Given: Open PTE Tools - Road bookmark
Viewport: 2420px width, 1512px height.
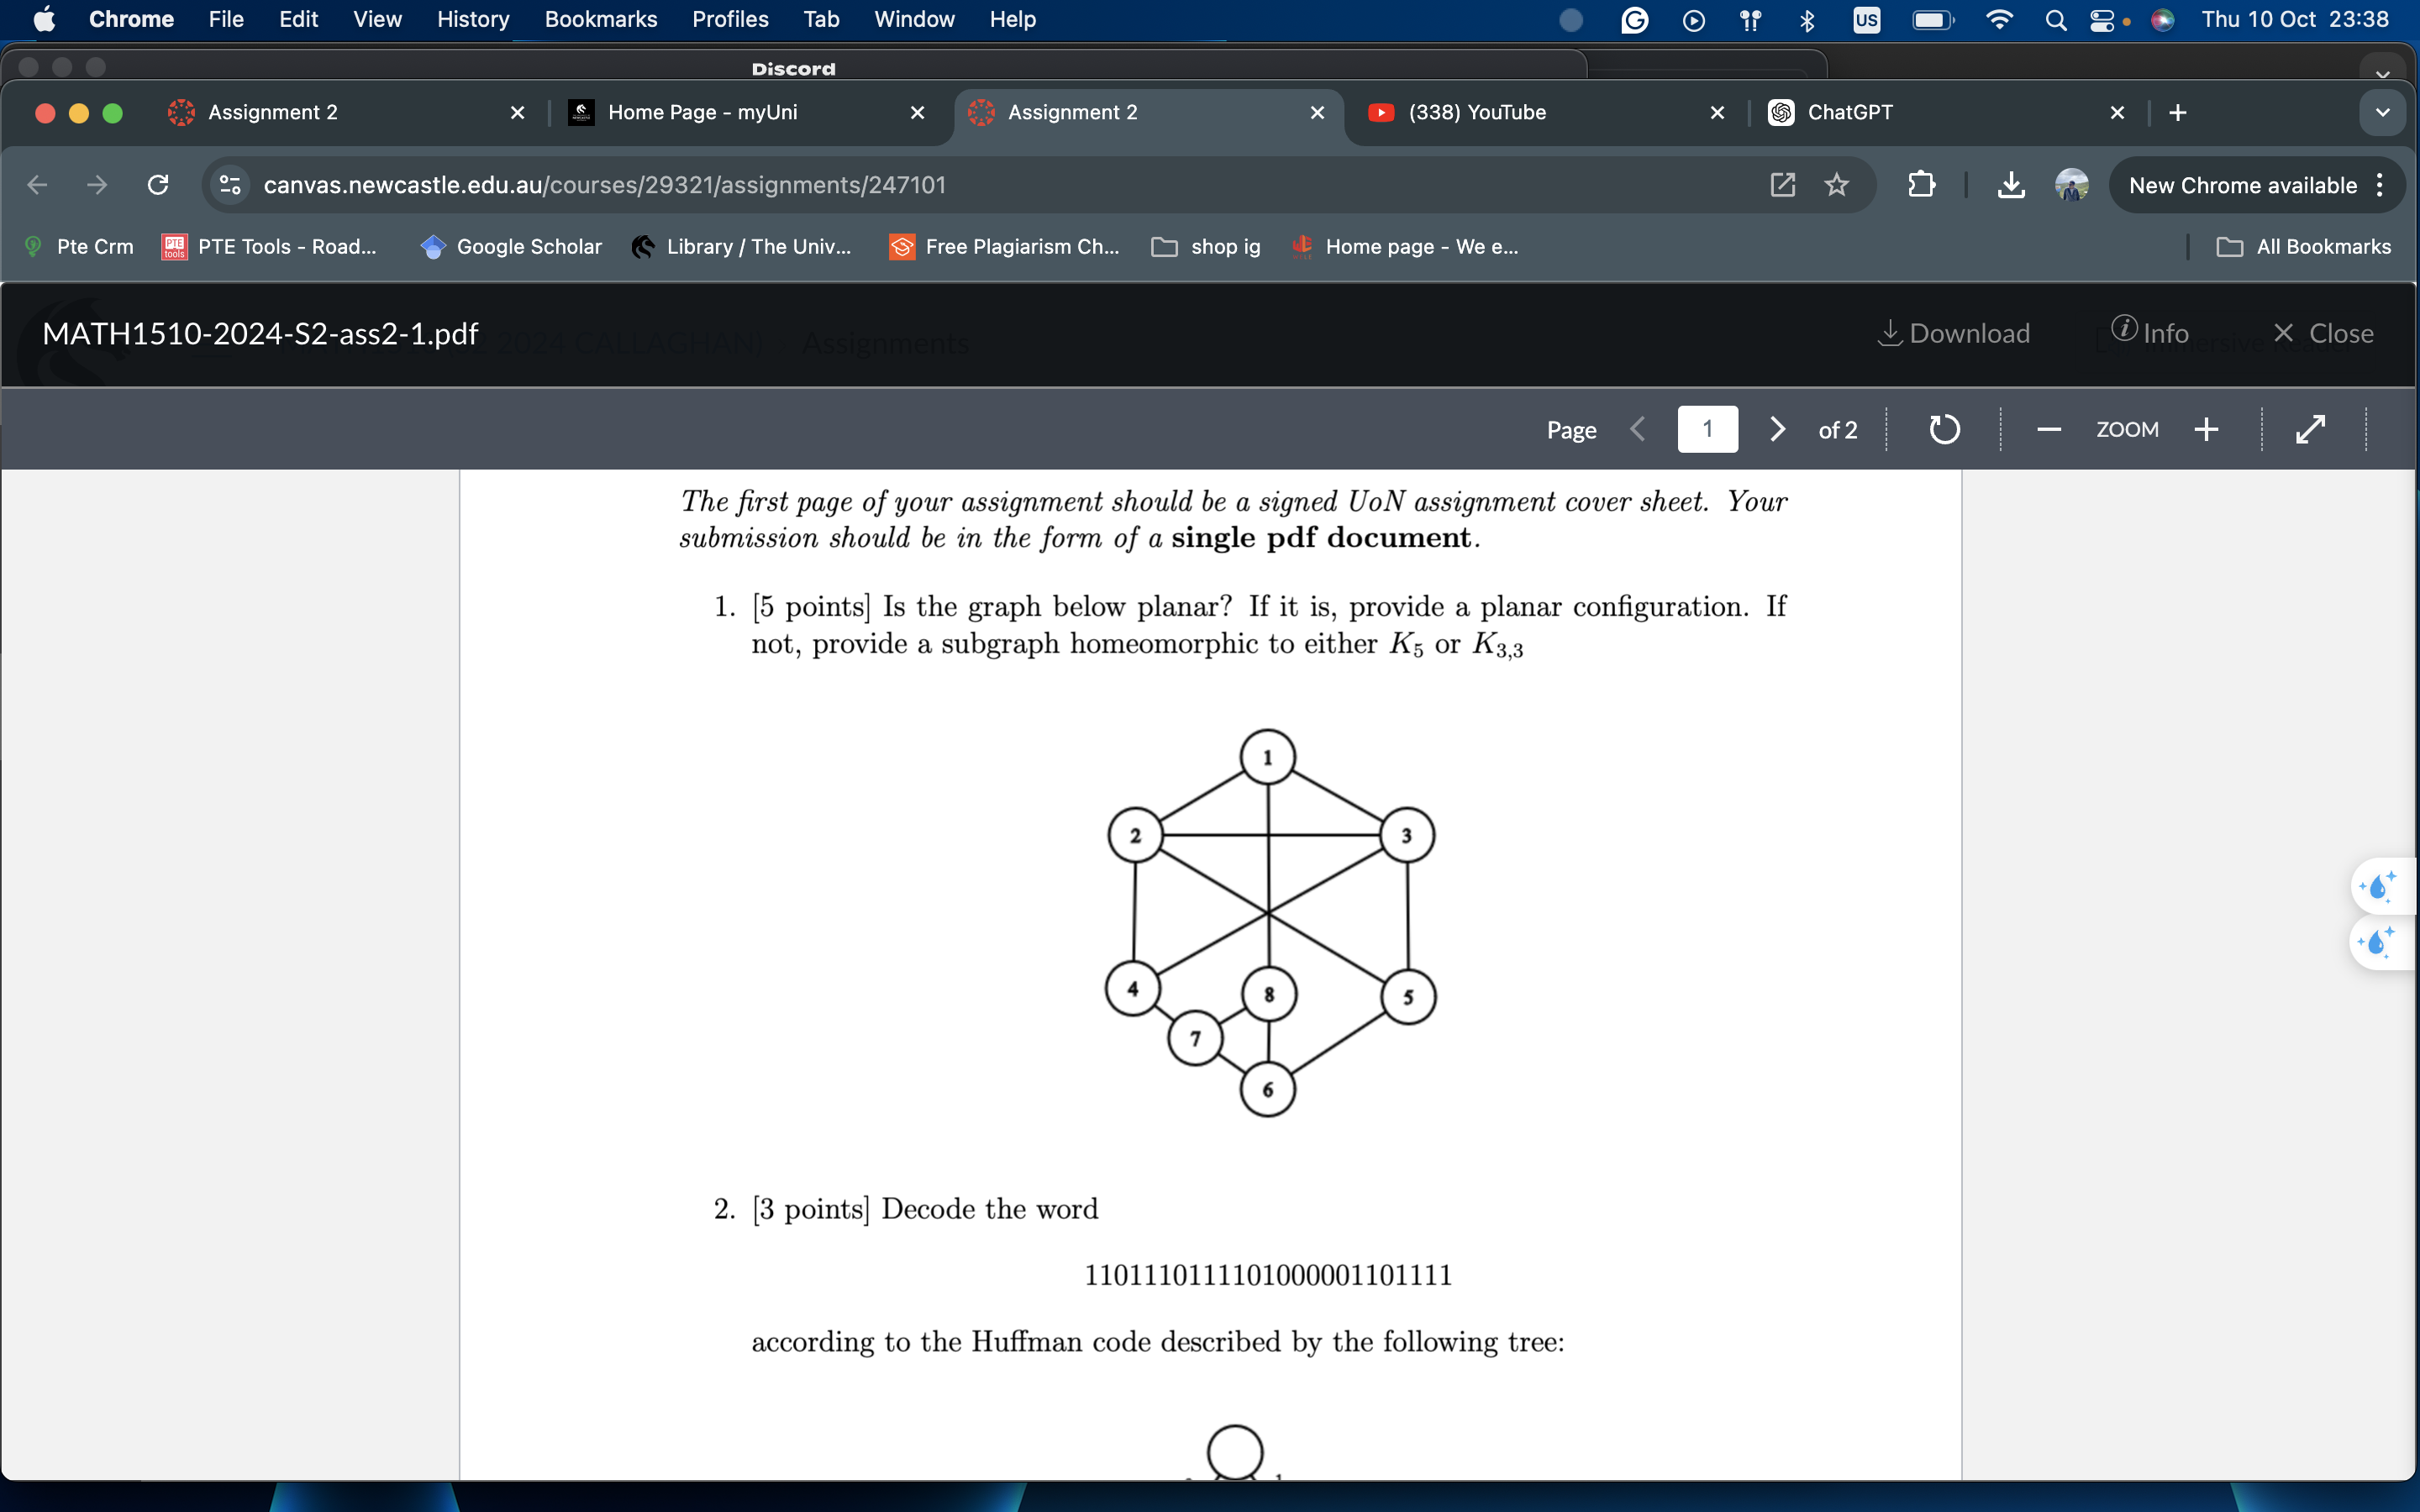Looking at the screenshot, I should pyautogui.click(x=269, y=246).
